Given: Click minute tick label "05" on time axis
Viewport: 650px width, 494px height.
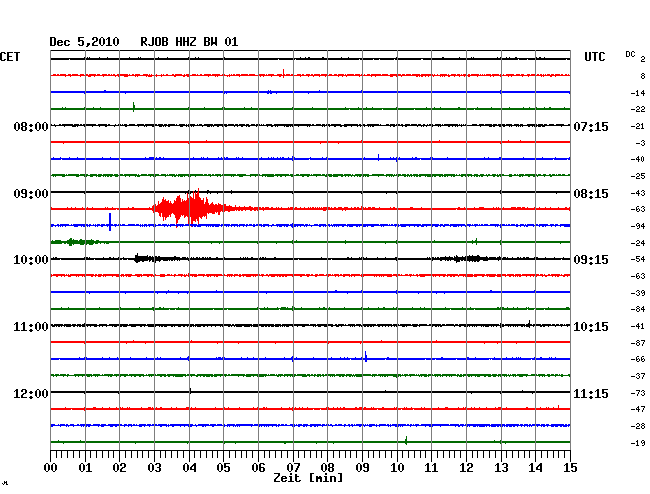Looking at the screenshot, I should point(223,467).
